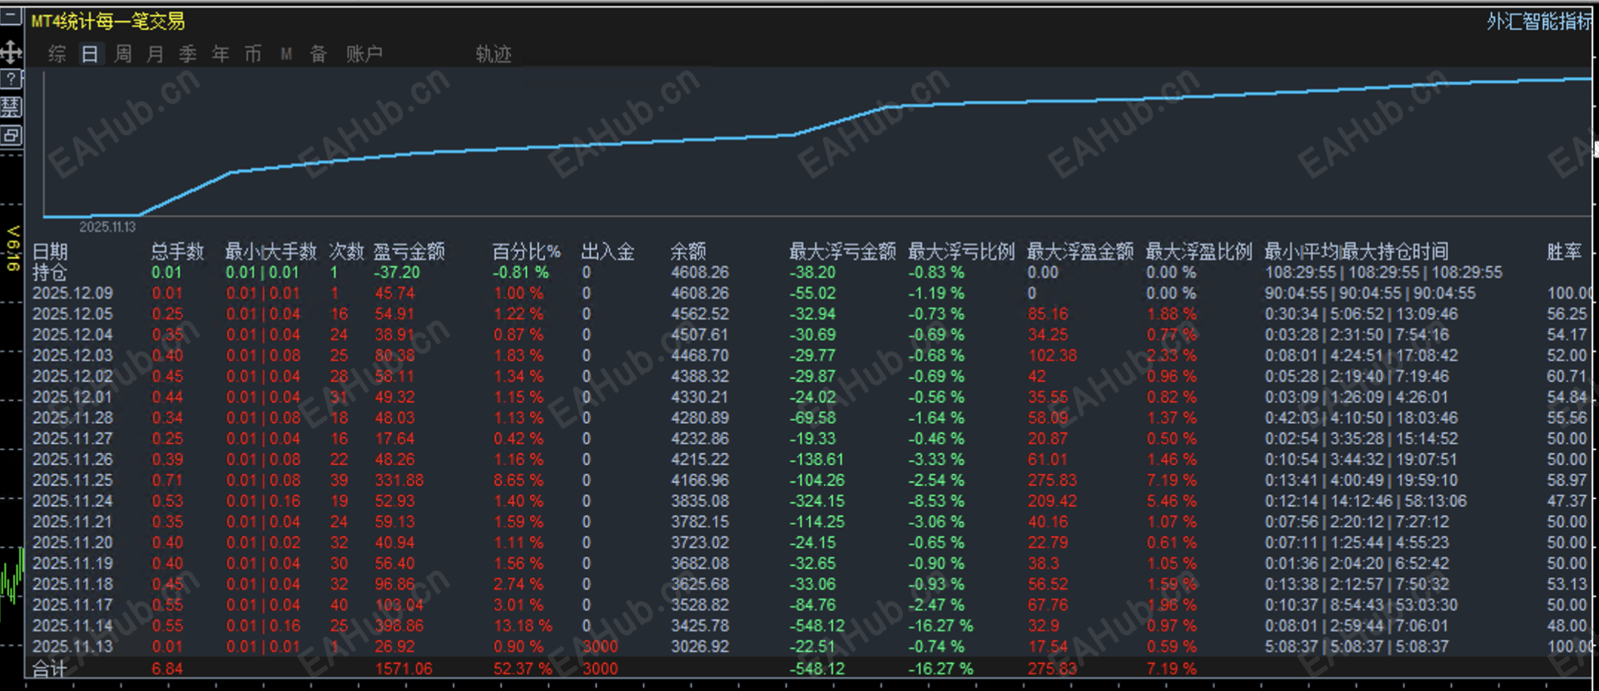This screenshot has width=1599, height=691.
Task: Click the 合计 totals row label
Action: coord(50,669)
